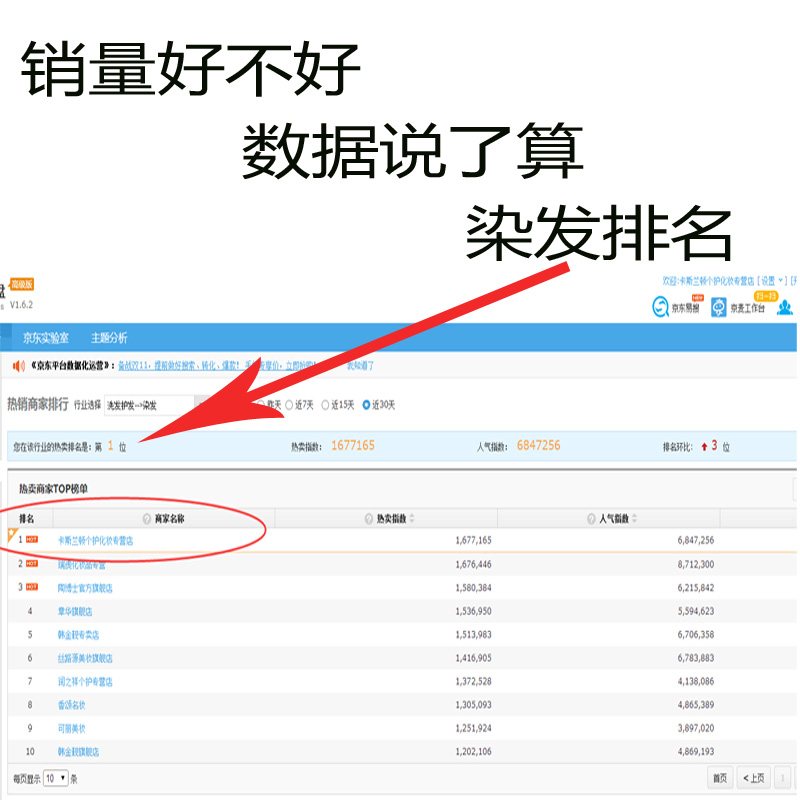Open the 韩金靓旗舰店 store link in row 10
The image size is (800, 800).
(x=79, y=752)
